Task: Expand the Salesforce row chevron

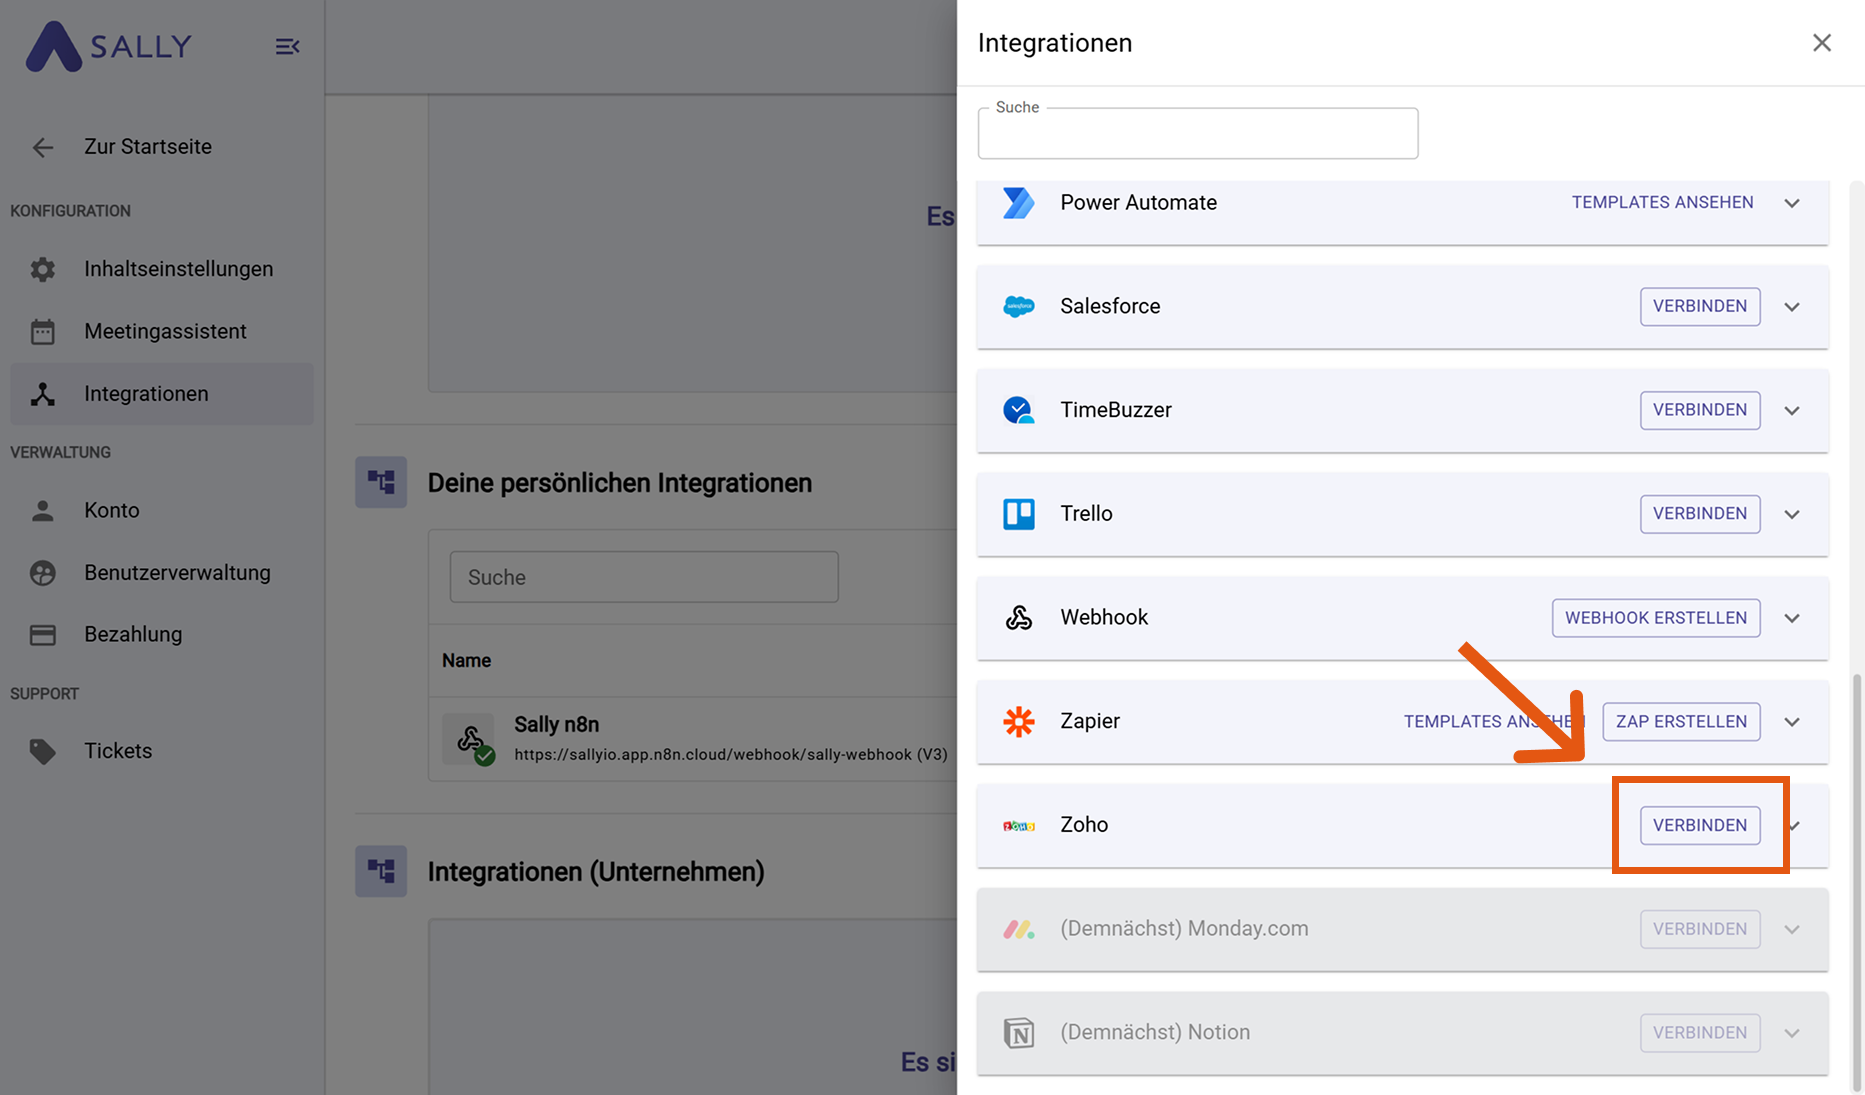Action: pos(1792,307)
